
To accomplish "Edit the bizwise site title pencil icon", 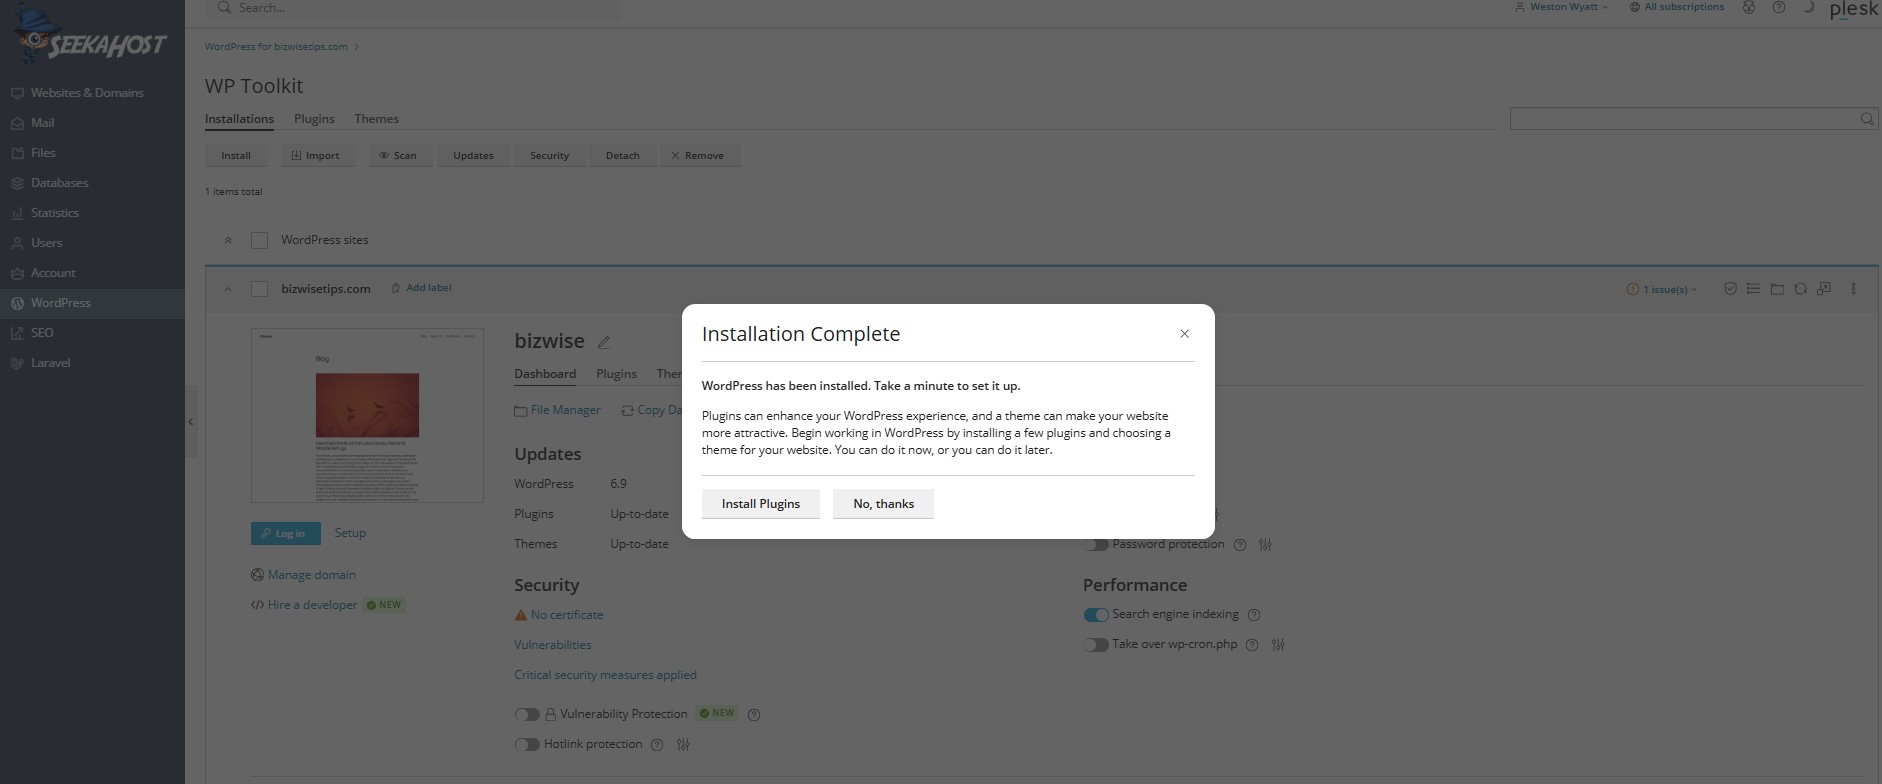I will click(604, 342).
